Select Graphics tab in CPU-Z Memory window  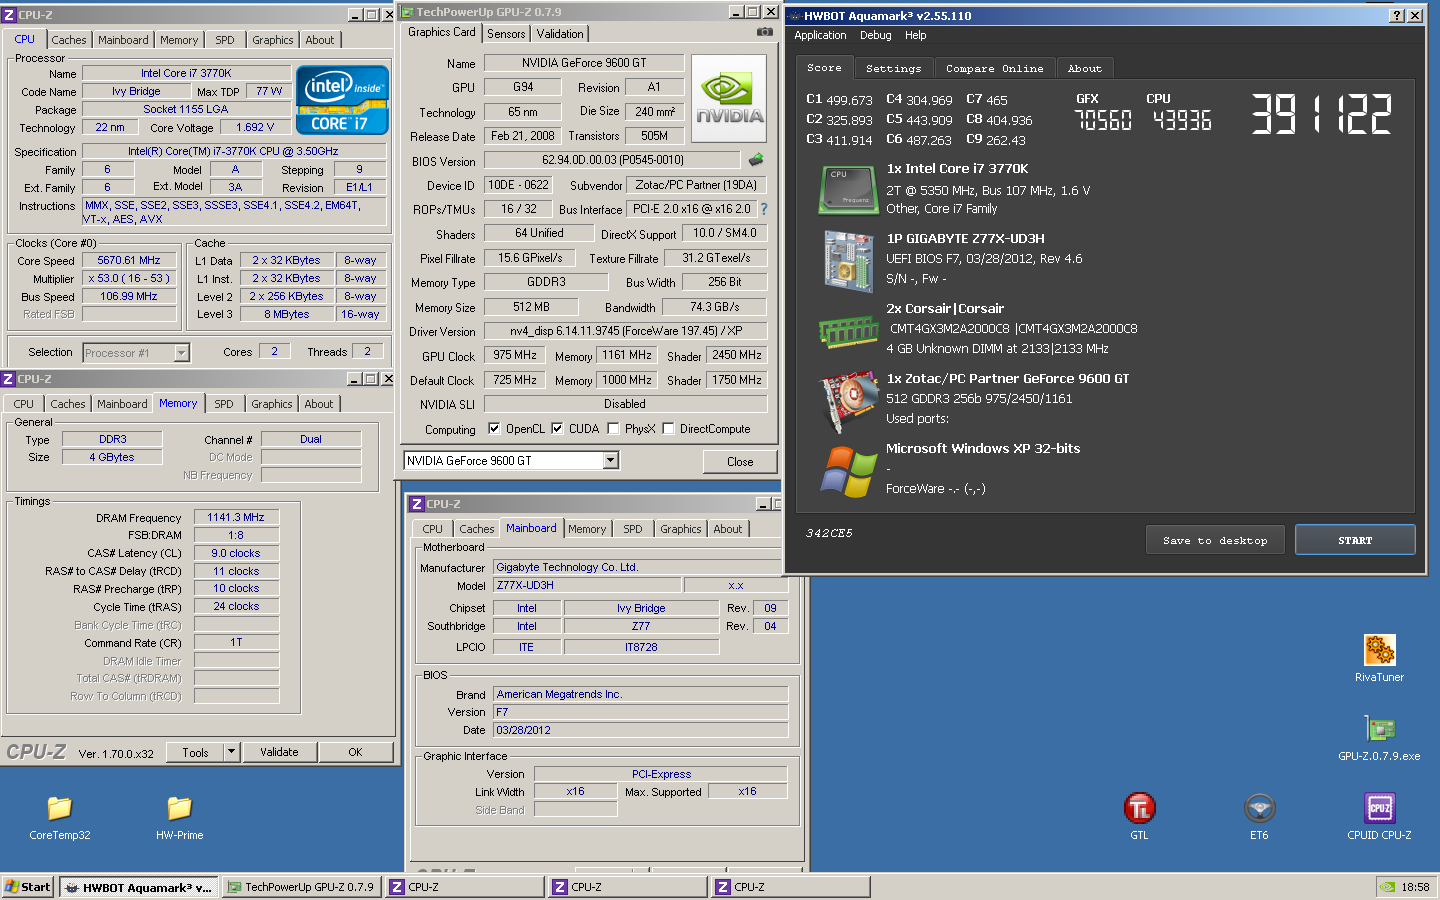pyautogui.click(x=272, y=404)
